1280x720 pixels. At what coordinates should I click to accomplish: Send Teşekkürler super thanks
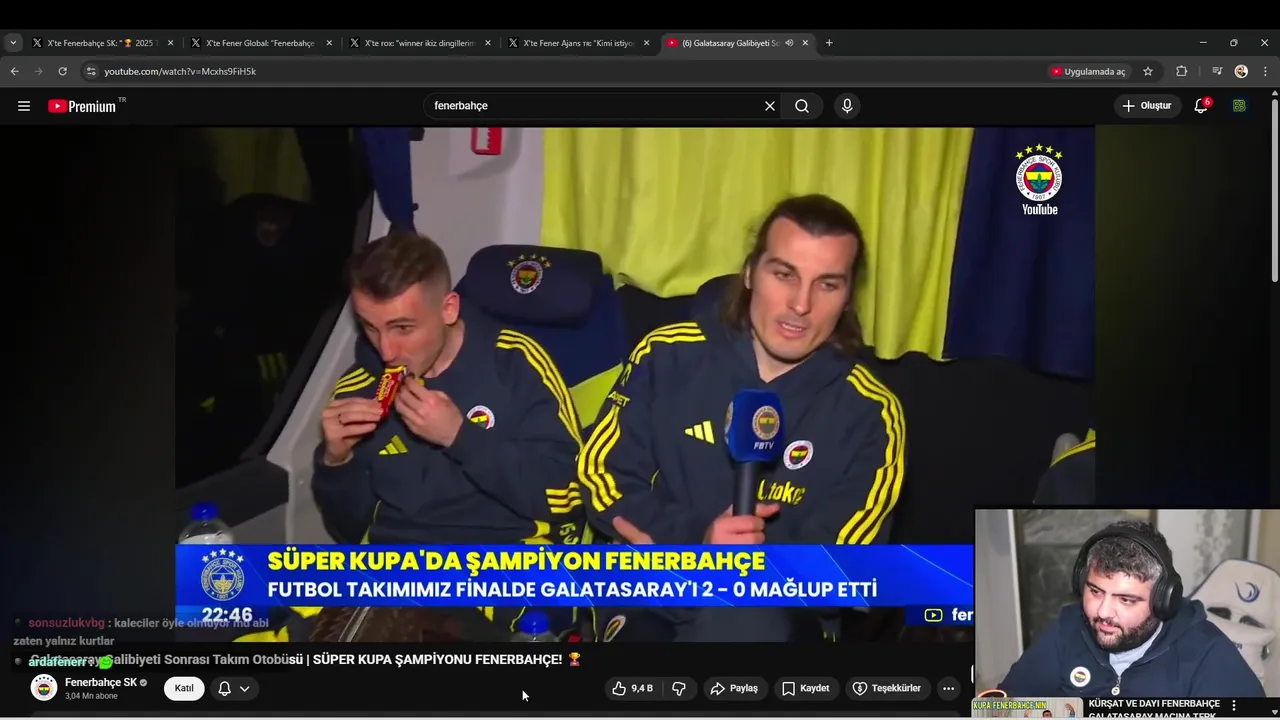click(x=886, y=688)
